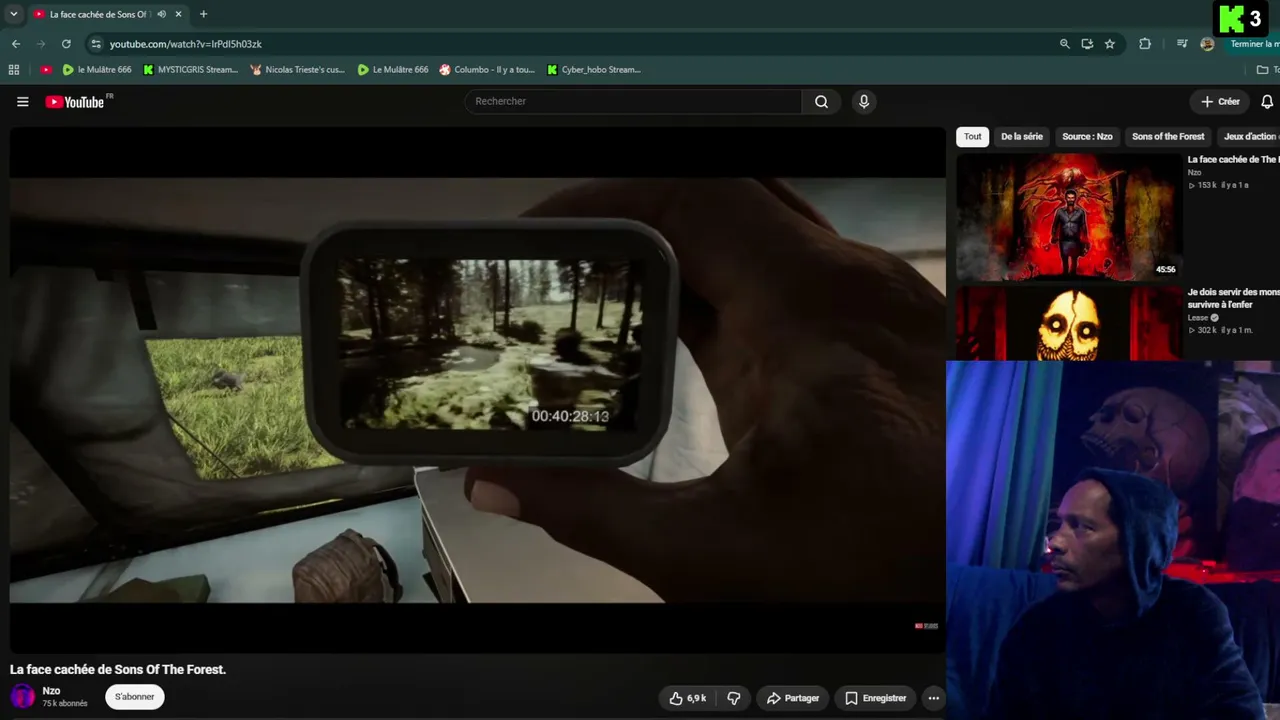Open the media controls toolbar icon

click(x=1182, y=44)
